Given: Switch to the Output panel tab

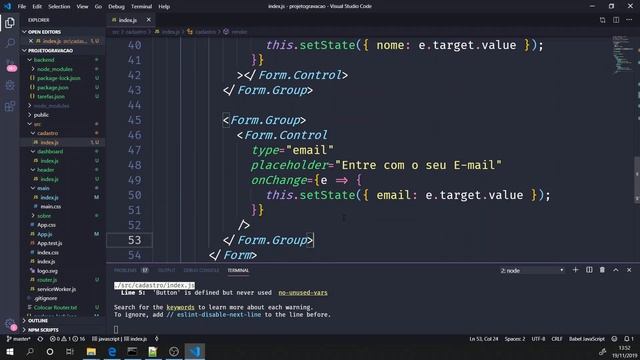Looking at the screenshot, I should tap(167, 270).
